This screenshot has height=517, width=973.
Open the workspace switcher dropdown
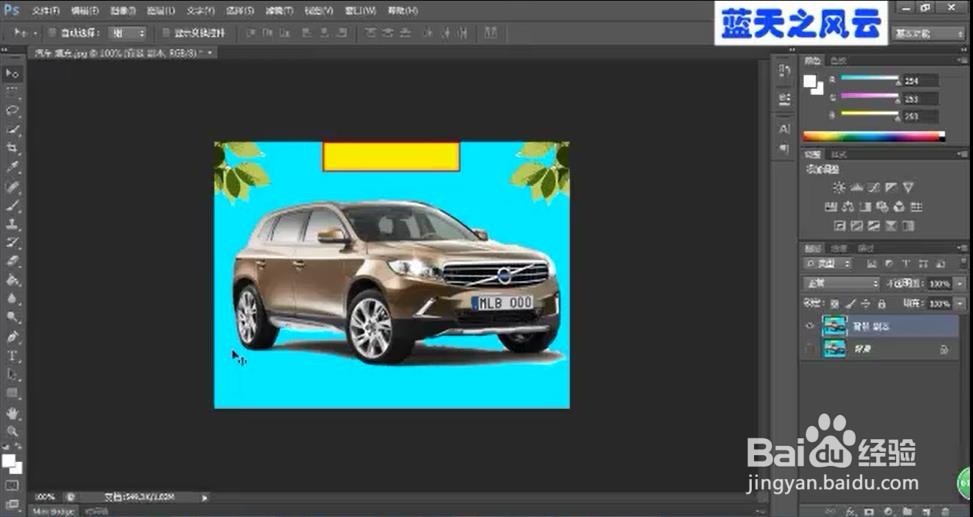click(x=928, y=34)
